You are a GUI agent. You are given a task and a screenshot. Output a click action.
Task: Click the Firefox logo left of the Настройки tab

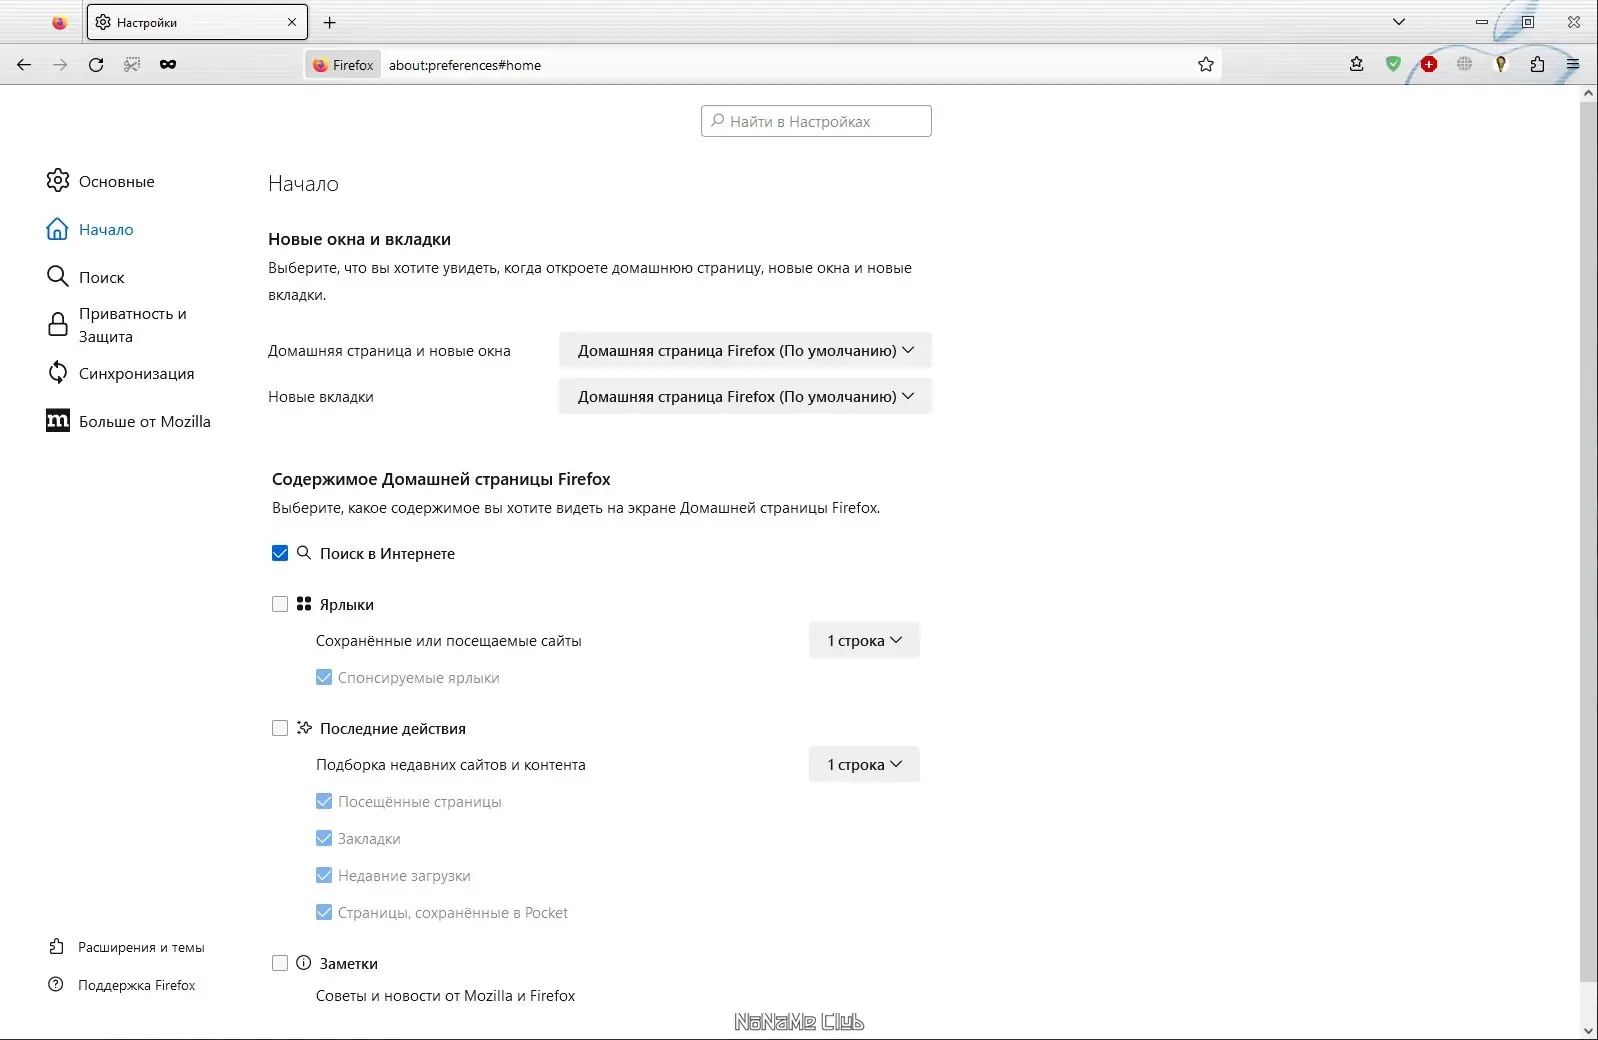click(x=59, y=22)
